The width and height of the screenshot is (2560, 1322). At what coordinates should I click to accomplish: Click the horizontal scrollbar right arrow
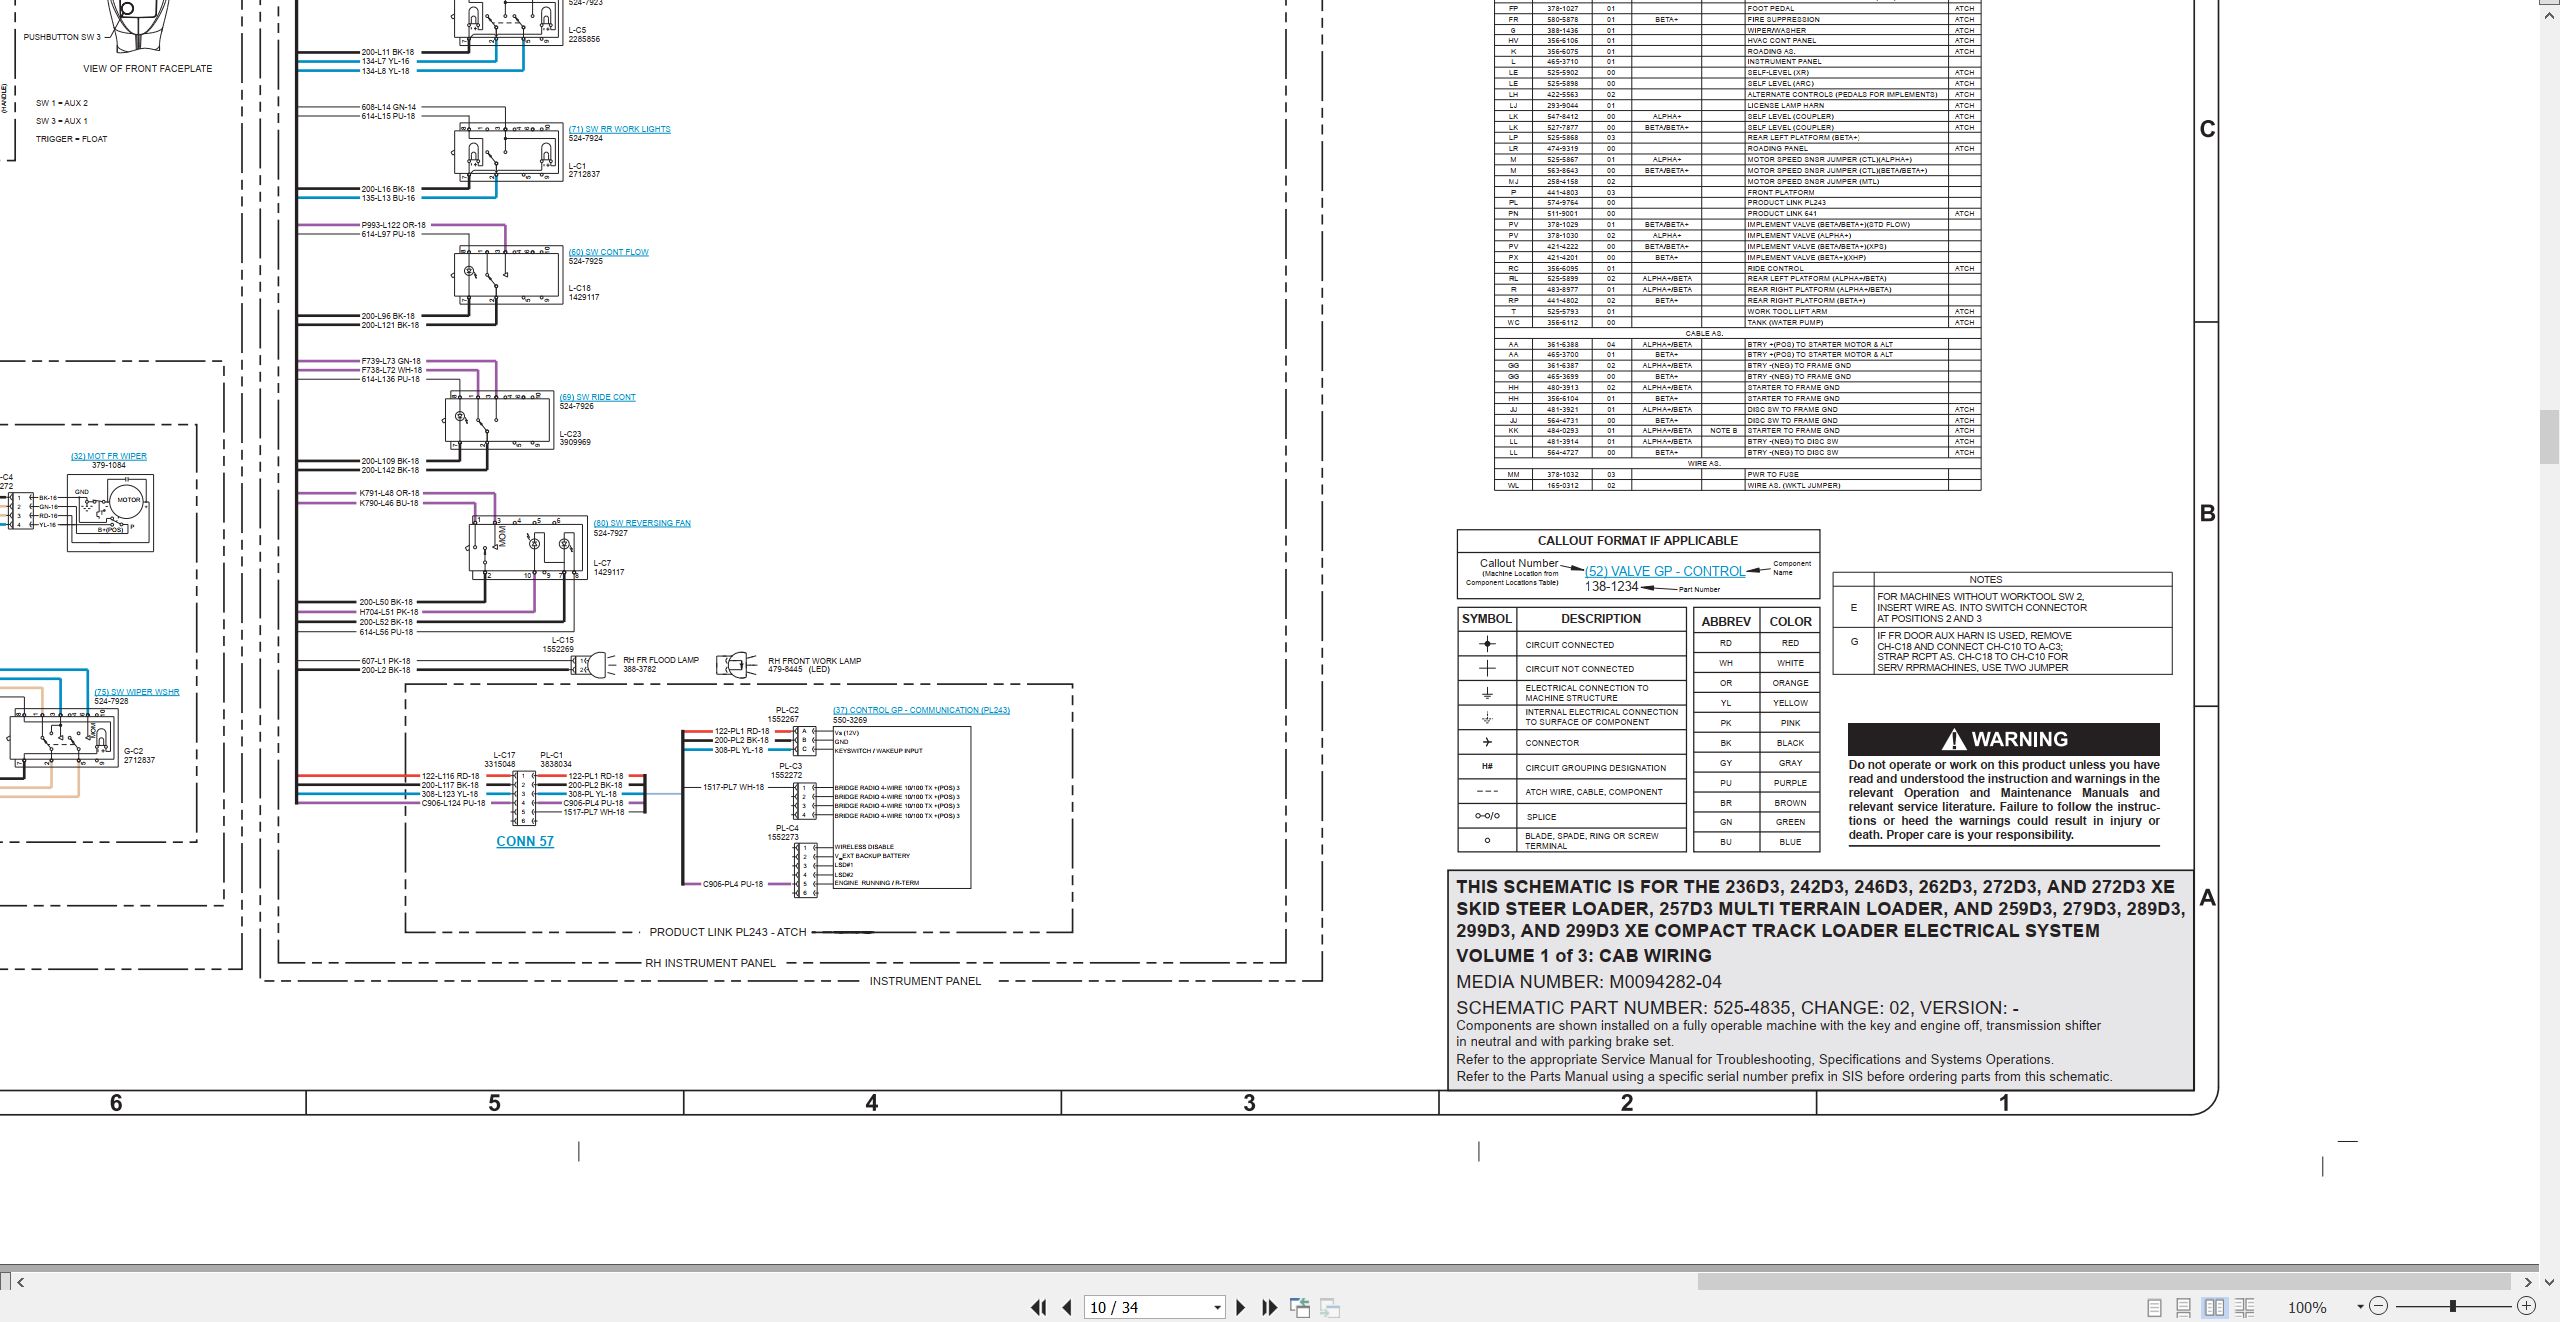pos(2528,1281)
